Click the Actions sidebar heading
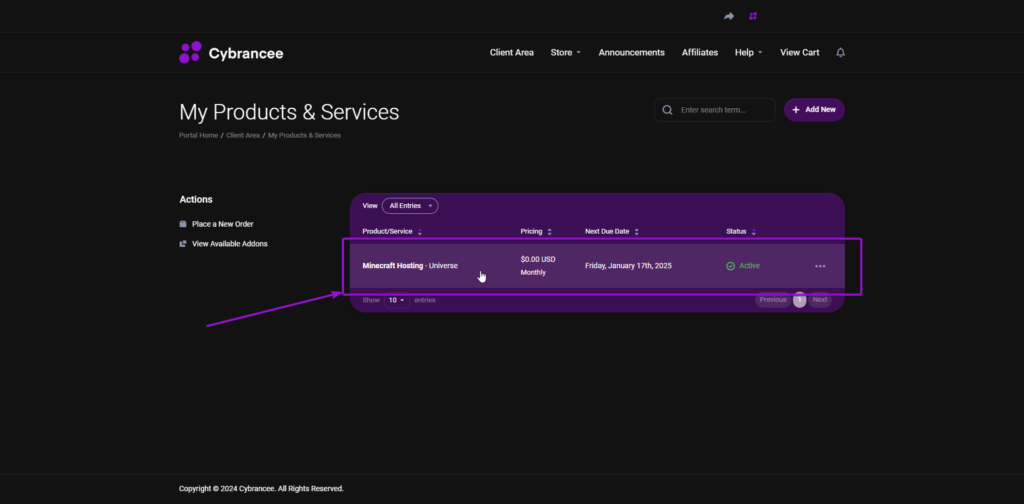The width and height of the screenshot is (1024, 504). (x=196, y=200)
